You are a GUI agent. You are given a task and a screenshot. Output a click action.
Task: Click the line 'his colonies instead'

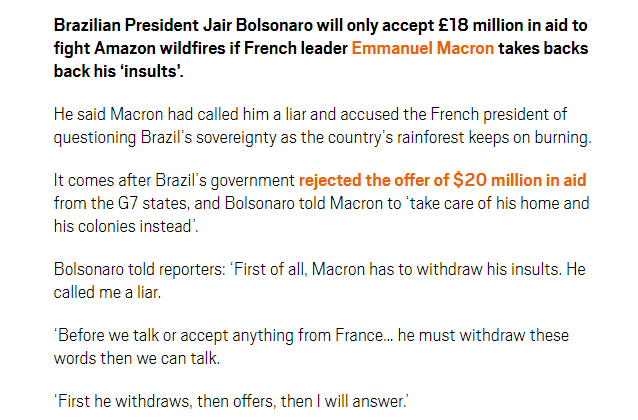126,226
